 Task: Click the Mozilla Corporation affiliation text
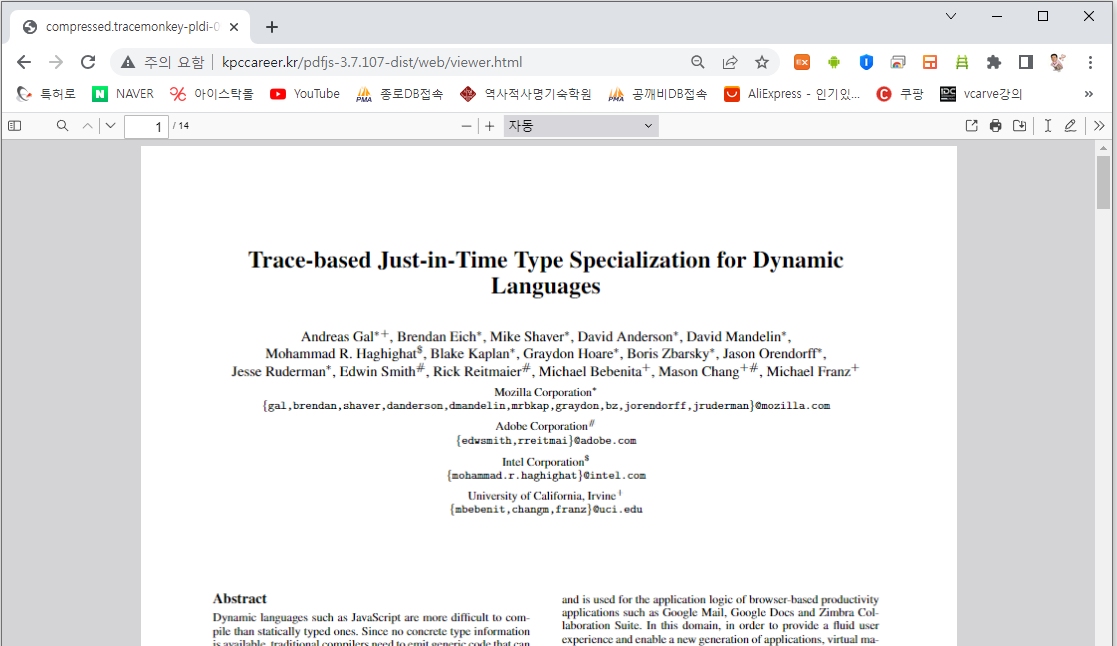[x=545, y=392]
